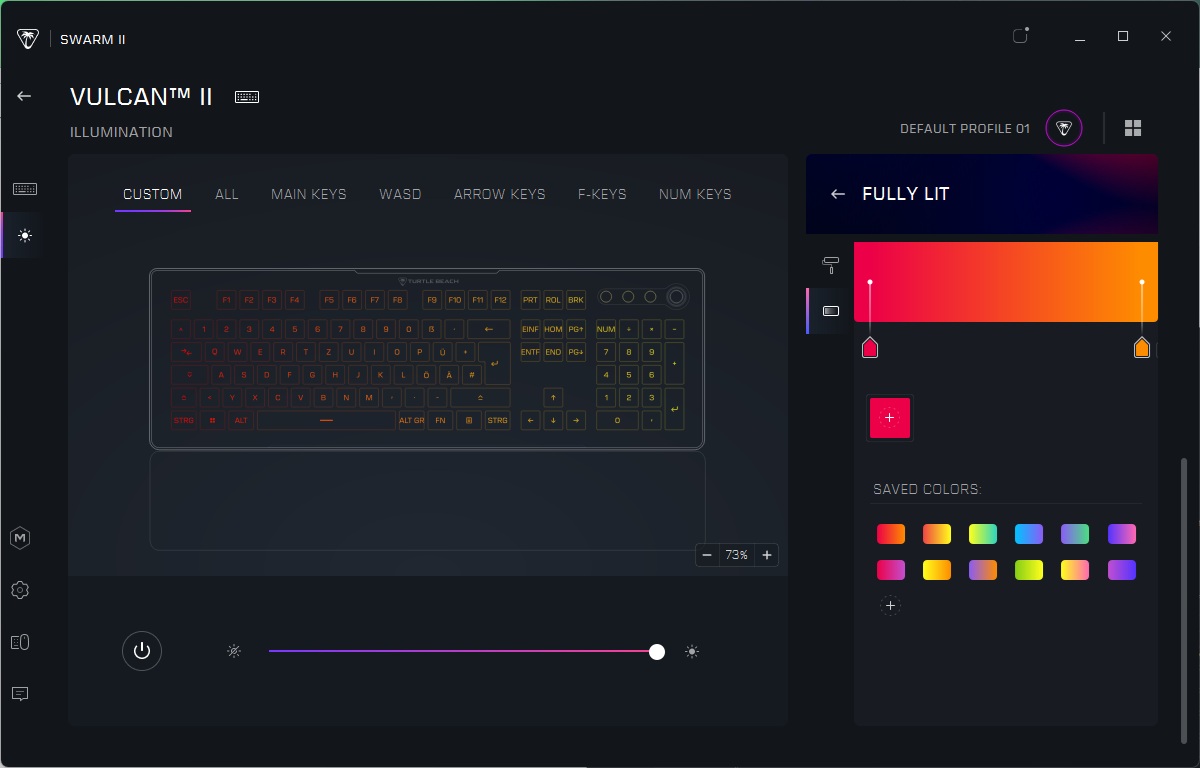Select the EINF key on the keyboard
The height and width of the screenshot is (768, 1200).
click(x=530, y=328)
